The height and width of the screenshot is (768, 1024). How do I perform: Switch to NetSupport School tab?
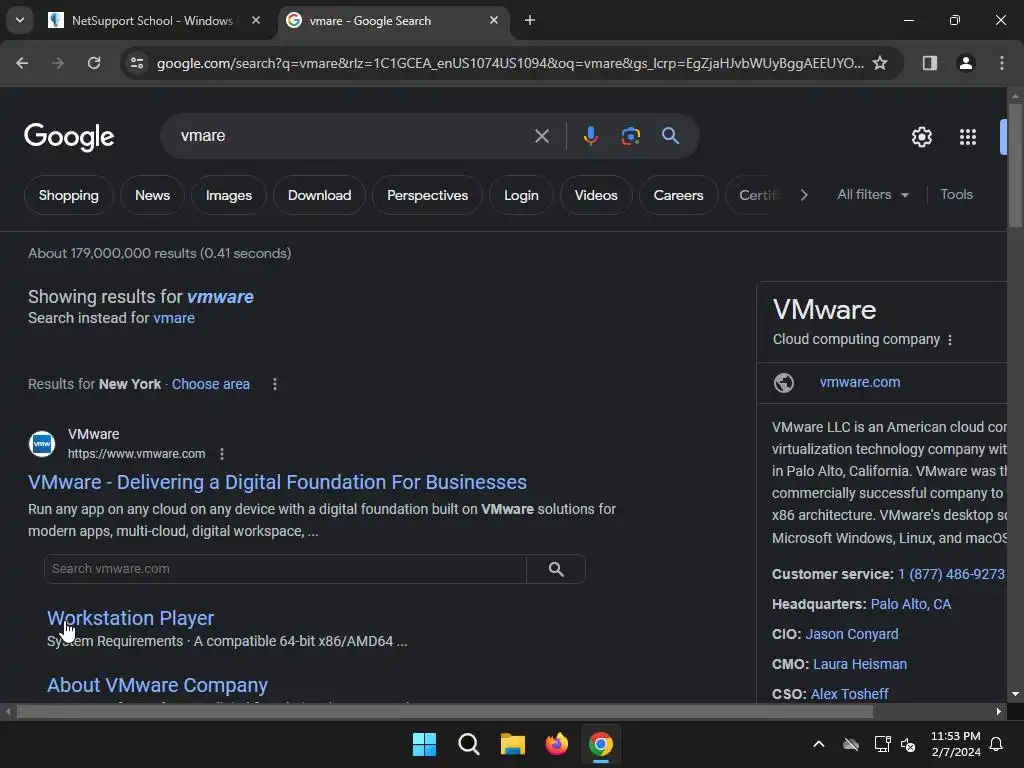click(x=155, y=20)
